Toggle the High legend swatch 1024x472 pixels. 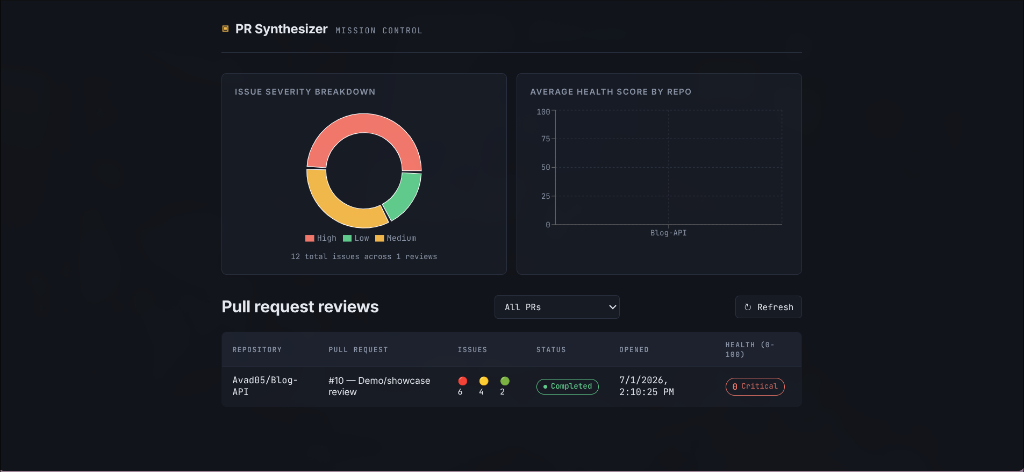310,238
